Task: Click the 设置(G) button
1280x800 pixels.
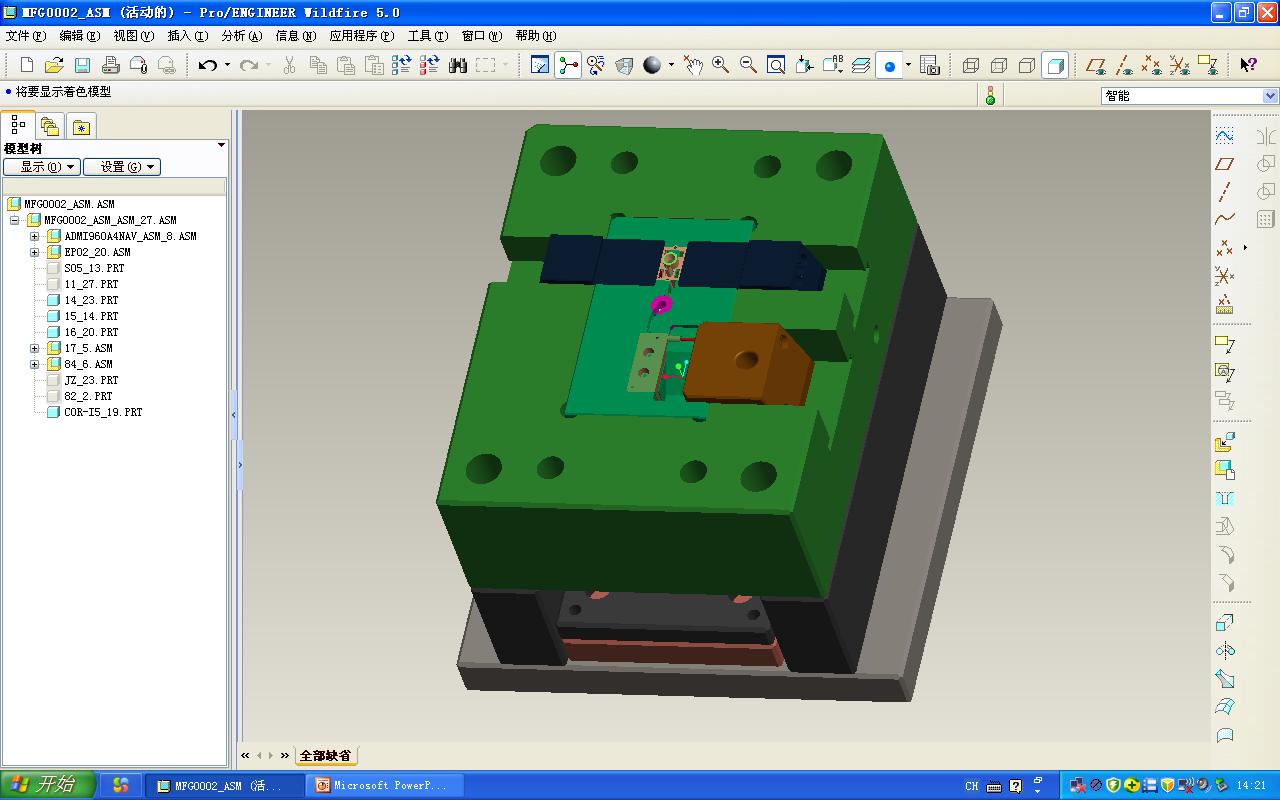Action: click(x=121, y=167)
